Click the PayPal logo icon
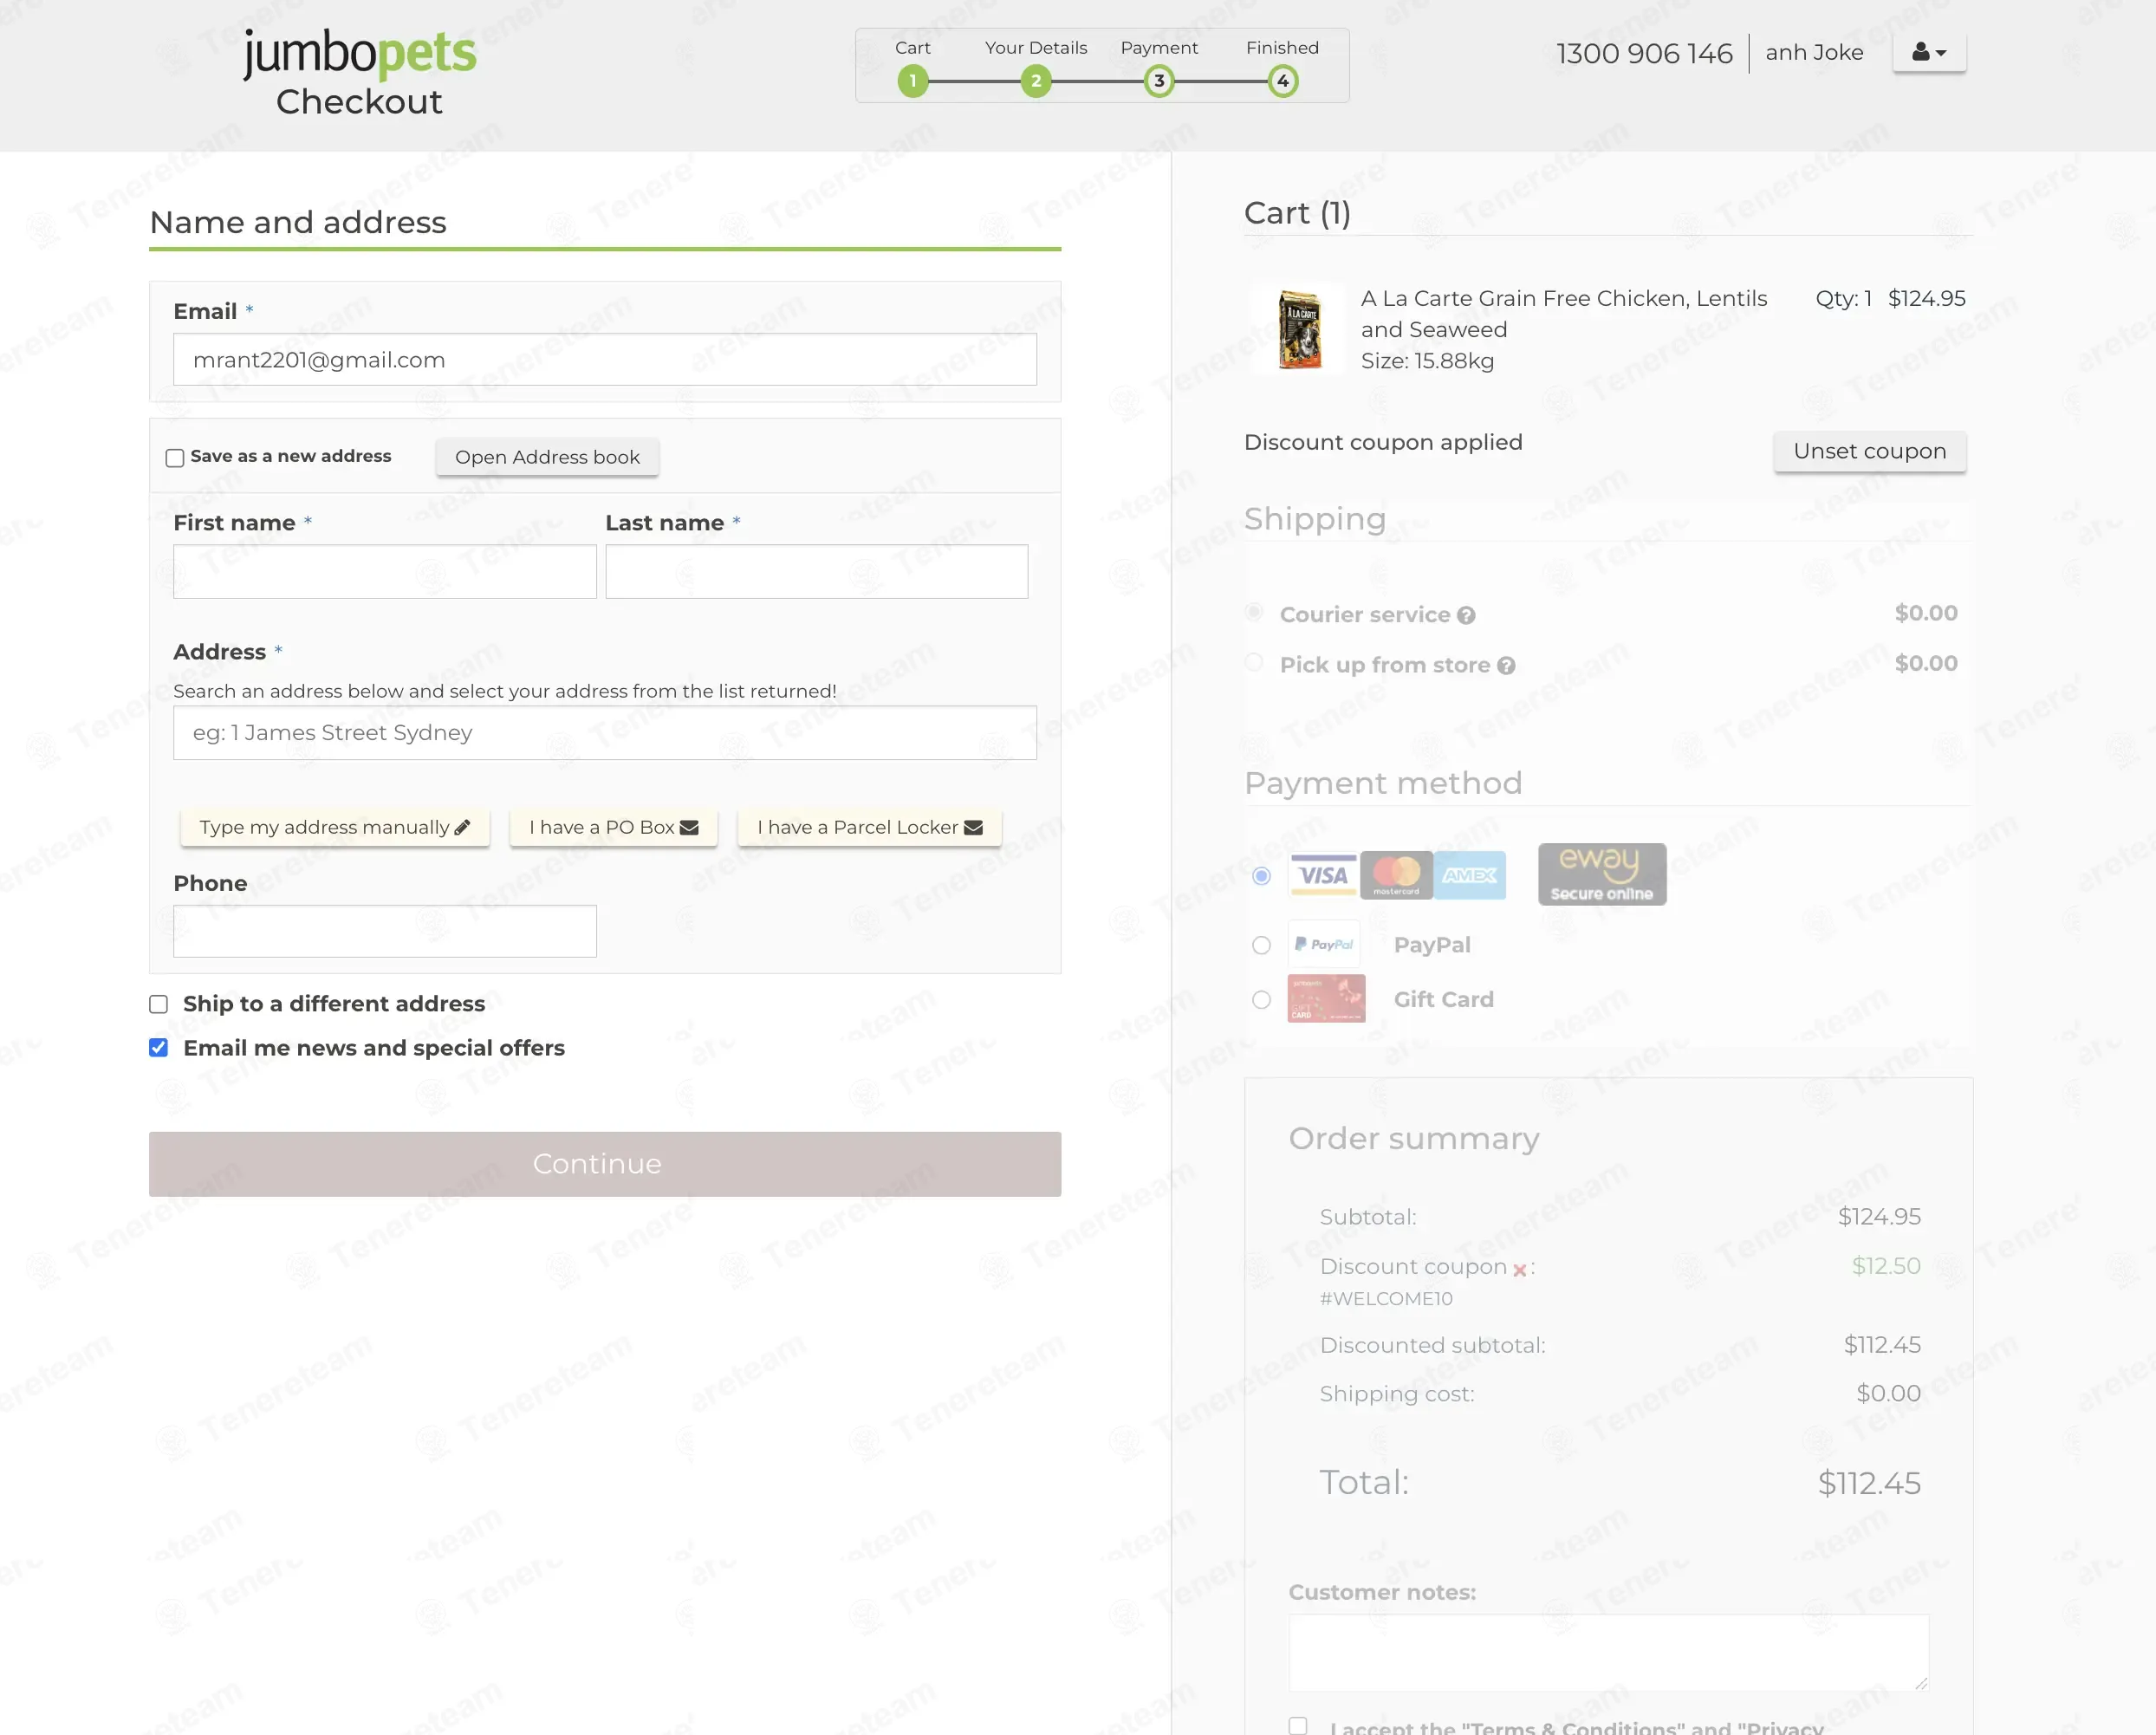 click(x=1324, y=945)
